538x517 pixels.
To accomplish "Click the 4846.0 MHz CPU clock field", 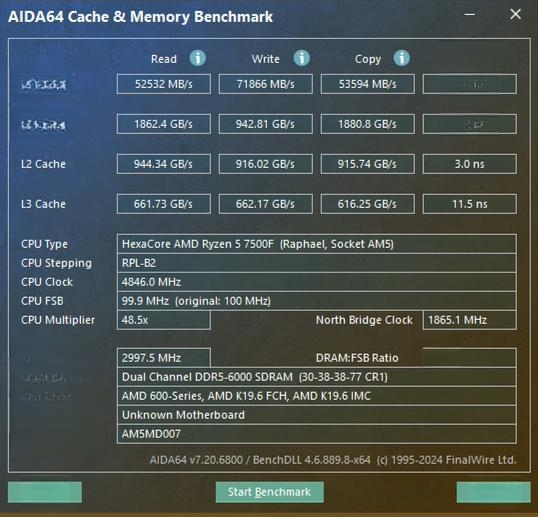I will click(x=317, y=282).
